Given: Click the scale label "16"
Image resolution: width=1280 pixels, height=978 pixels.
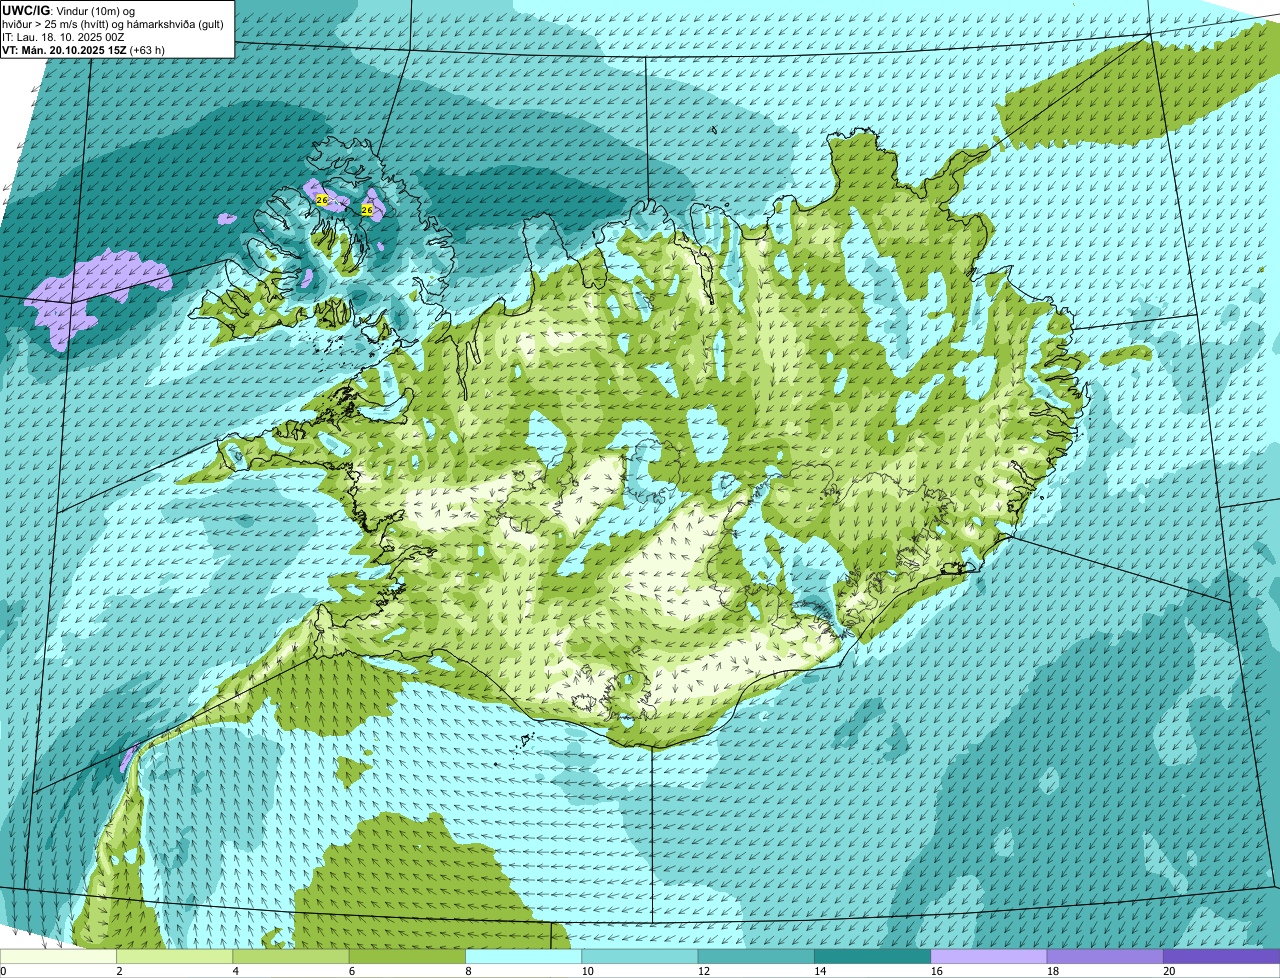Looking at the screenshot, I should 936,971.
